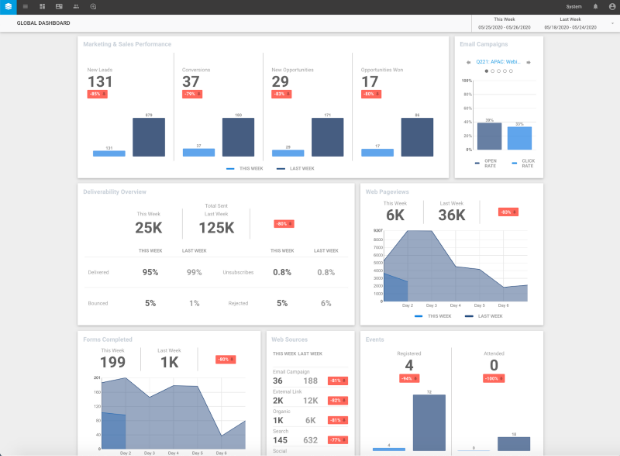The image size is (620, 456).
Task: Toggle CLICK RATE legend in Email Campaigns
Action: pos(523,163)
